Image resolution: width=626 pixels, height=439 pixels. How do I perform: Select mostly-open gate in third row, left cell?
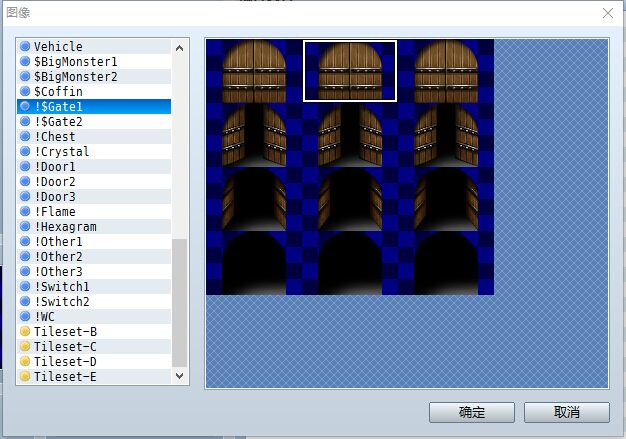[x=254, y=199]
